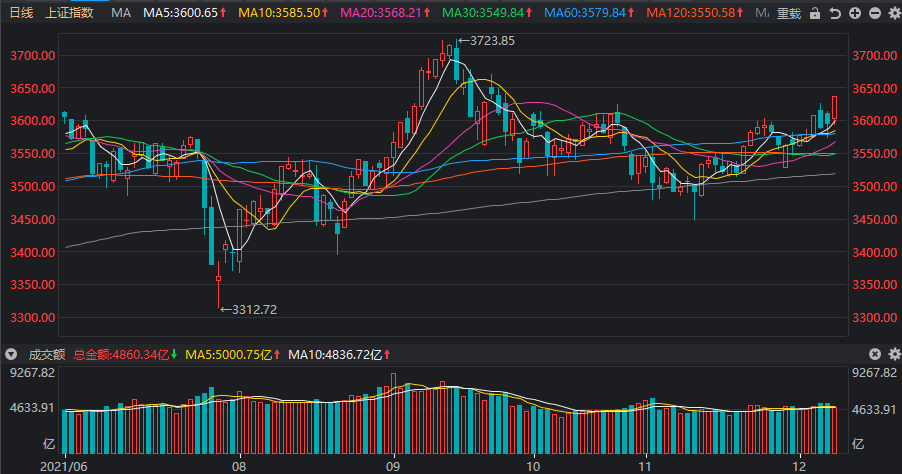Viewport: 902px width, 474px height.
Task: Click the undo arrow icon
Action: tap(835, 13)
